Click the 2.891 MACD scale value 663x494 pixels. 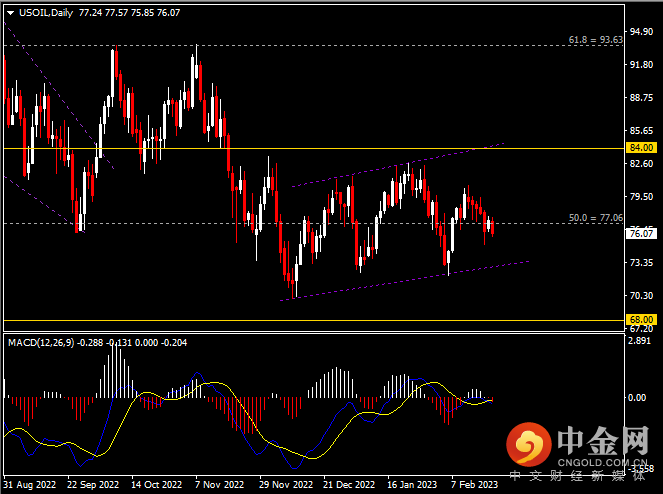642,342
